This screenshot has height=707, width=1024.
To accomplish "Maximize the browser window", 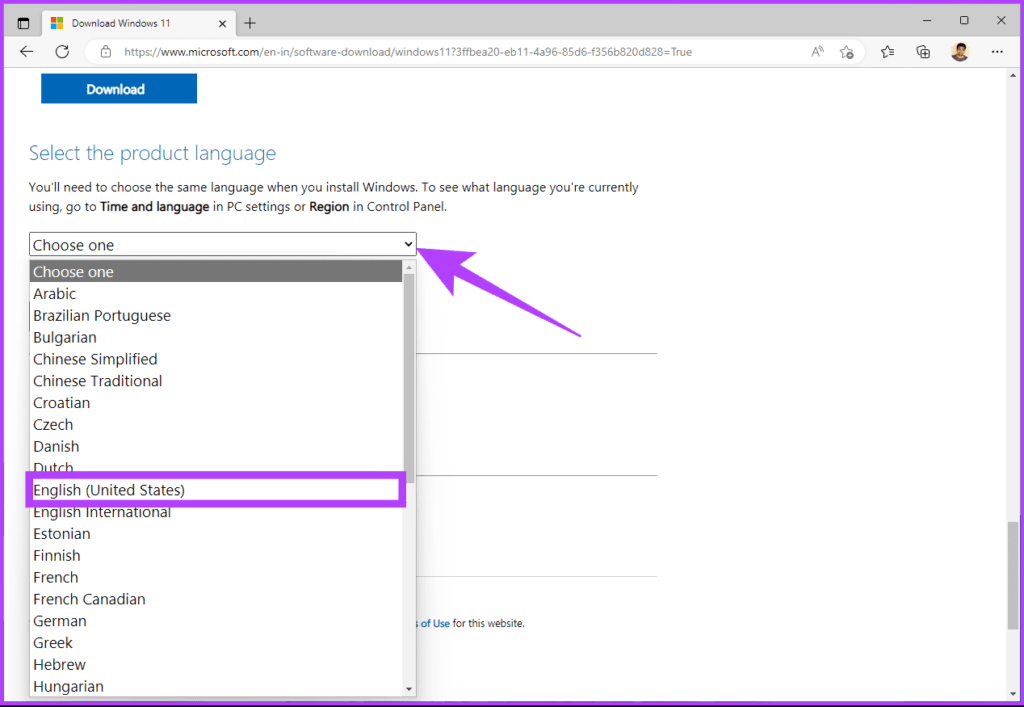I will (x=964, y=21).
